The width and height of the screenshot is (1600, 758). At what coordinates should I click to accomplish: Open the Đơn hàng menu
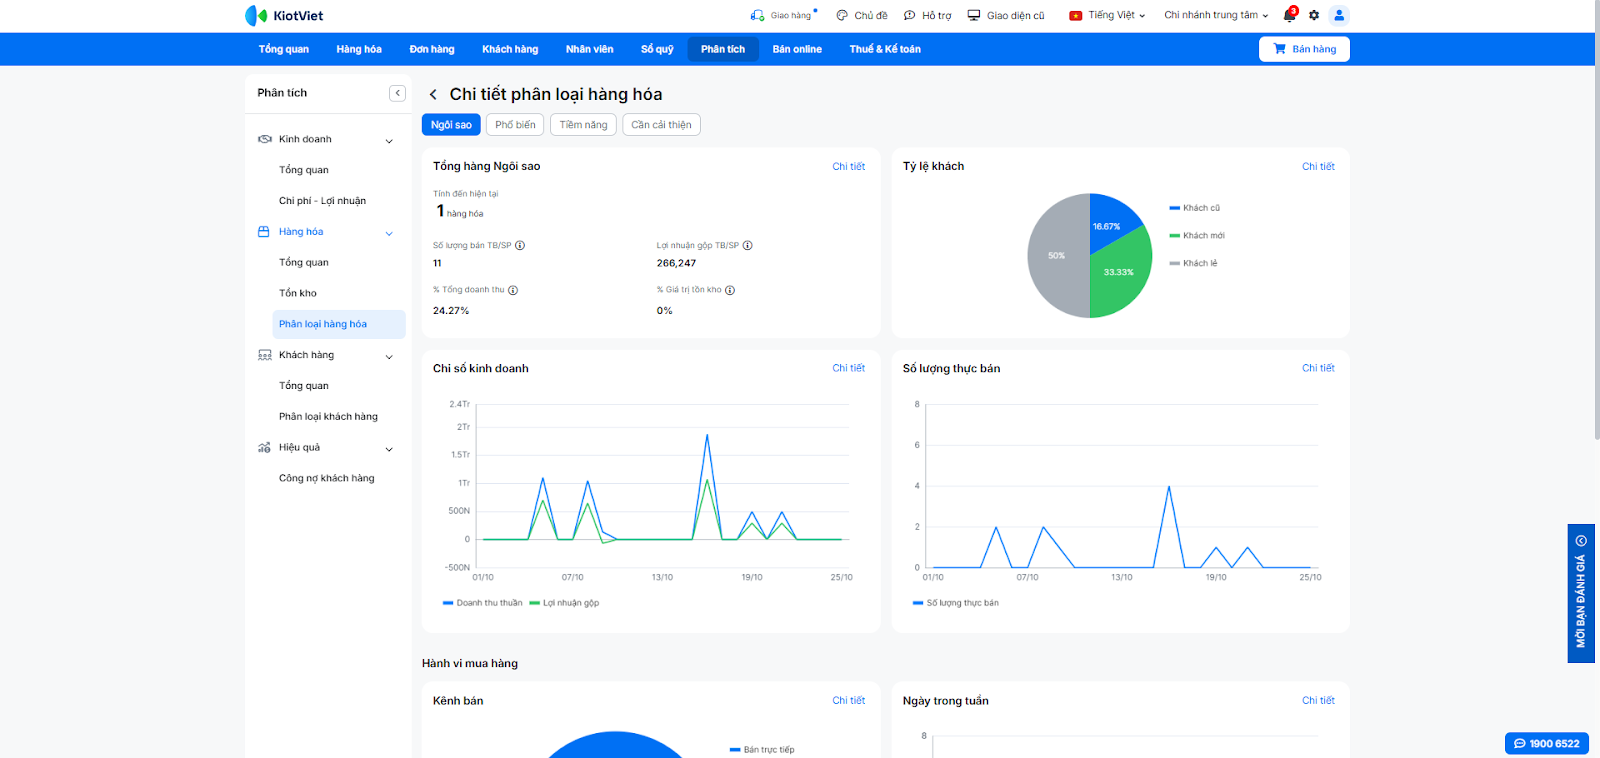(x=432, y=49)
